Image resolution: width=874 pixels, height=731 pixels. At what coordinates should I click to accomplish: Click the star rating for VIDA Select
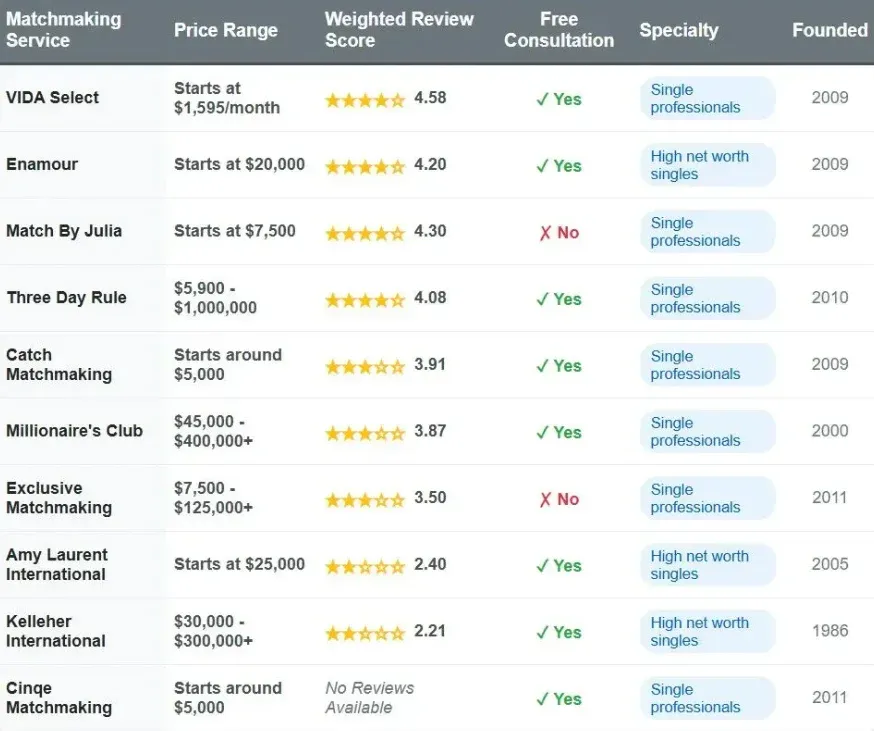(x=365, y=99)
